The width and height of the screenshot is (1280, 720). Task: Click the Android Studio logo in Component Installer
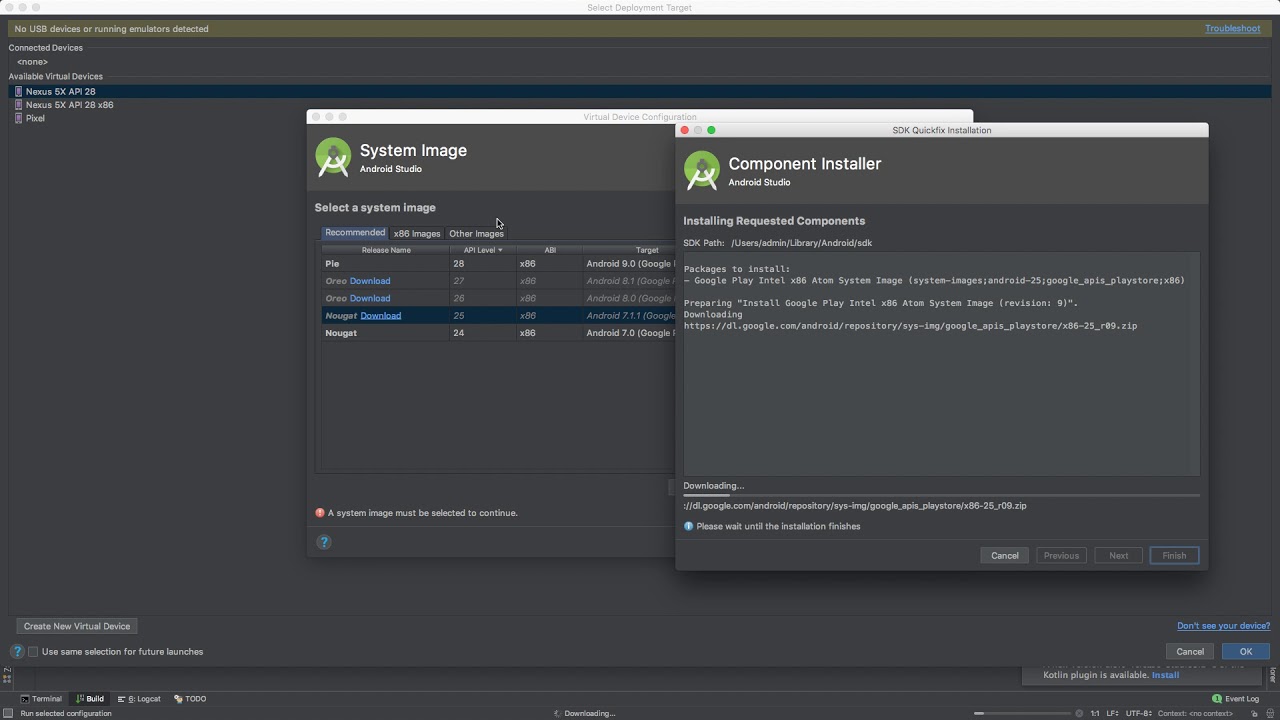[x=702, y=170]
